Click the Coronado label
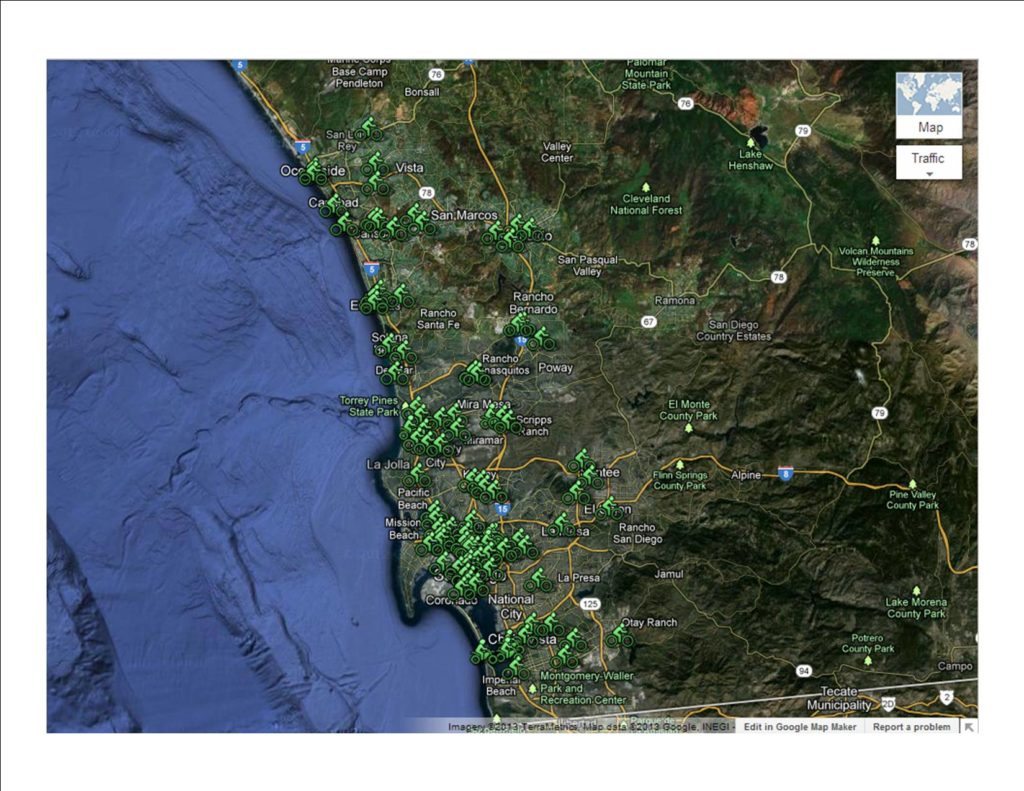Screen dimensions: 1024x791 pyautogui.click(x=452, y=600)
